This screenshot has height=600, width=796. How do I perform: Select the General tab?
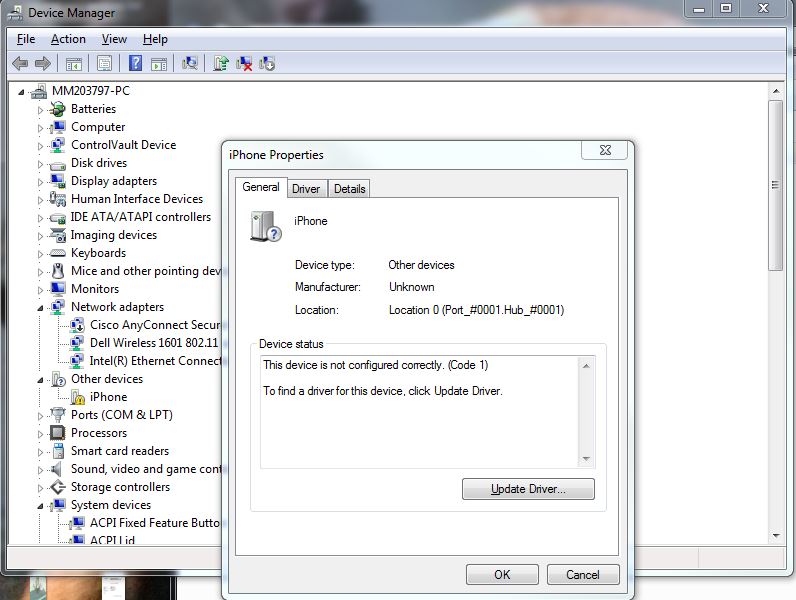(x=261, y=187)
